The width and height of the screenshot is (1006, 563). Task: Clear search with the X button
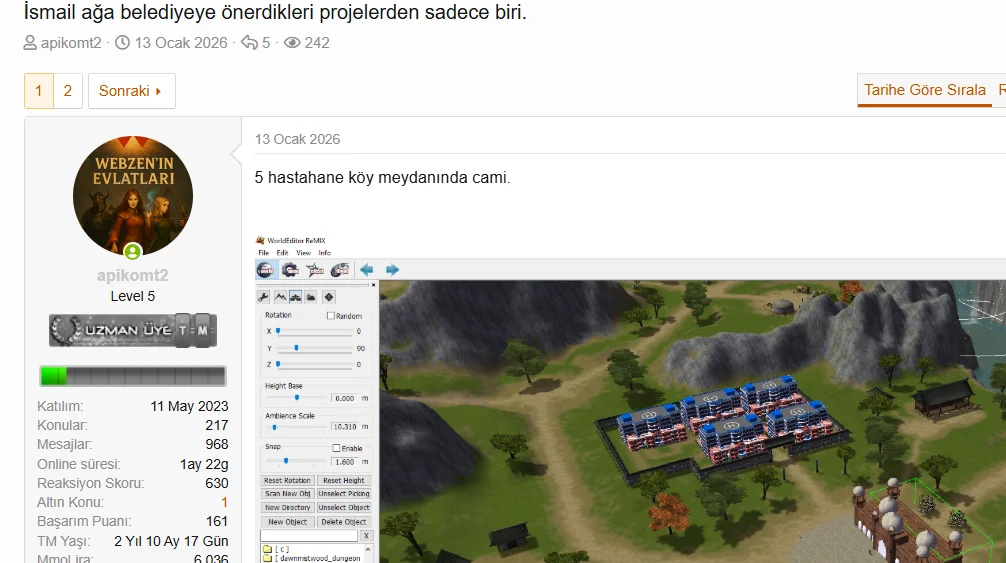pos(366,535)
